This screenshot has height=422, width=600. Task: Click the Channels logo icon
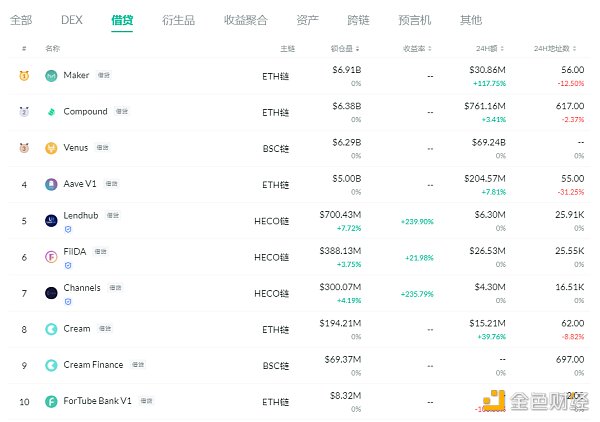click(51, 292)
